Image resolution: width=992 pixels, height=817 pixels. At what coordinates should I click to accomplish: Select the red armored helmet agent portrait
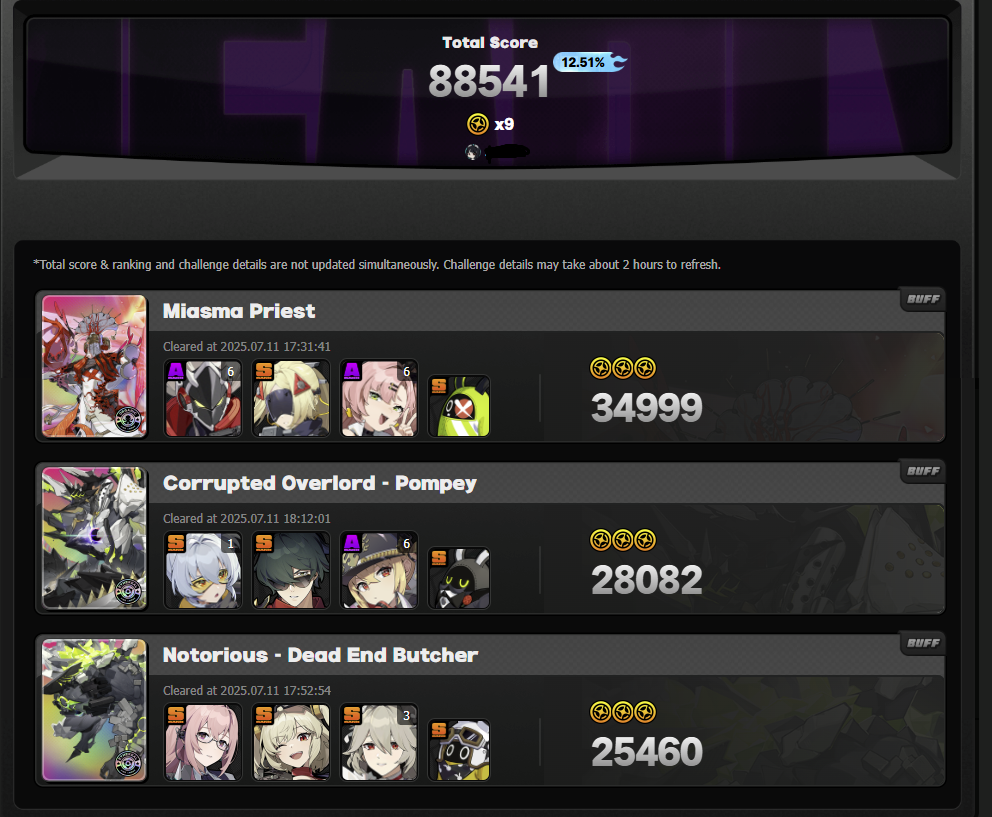point(203,398)
